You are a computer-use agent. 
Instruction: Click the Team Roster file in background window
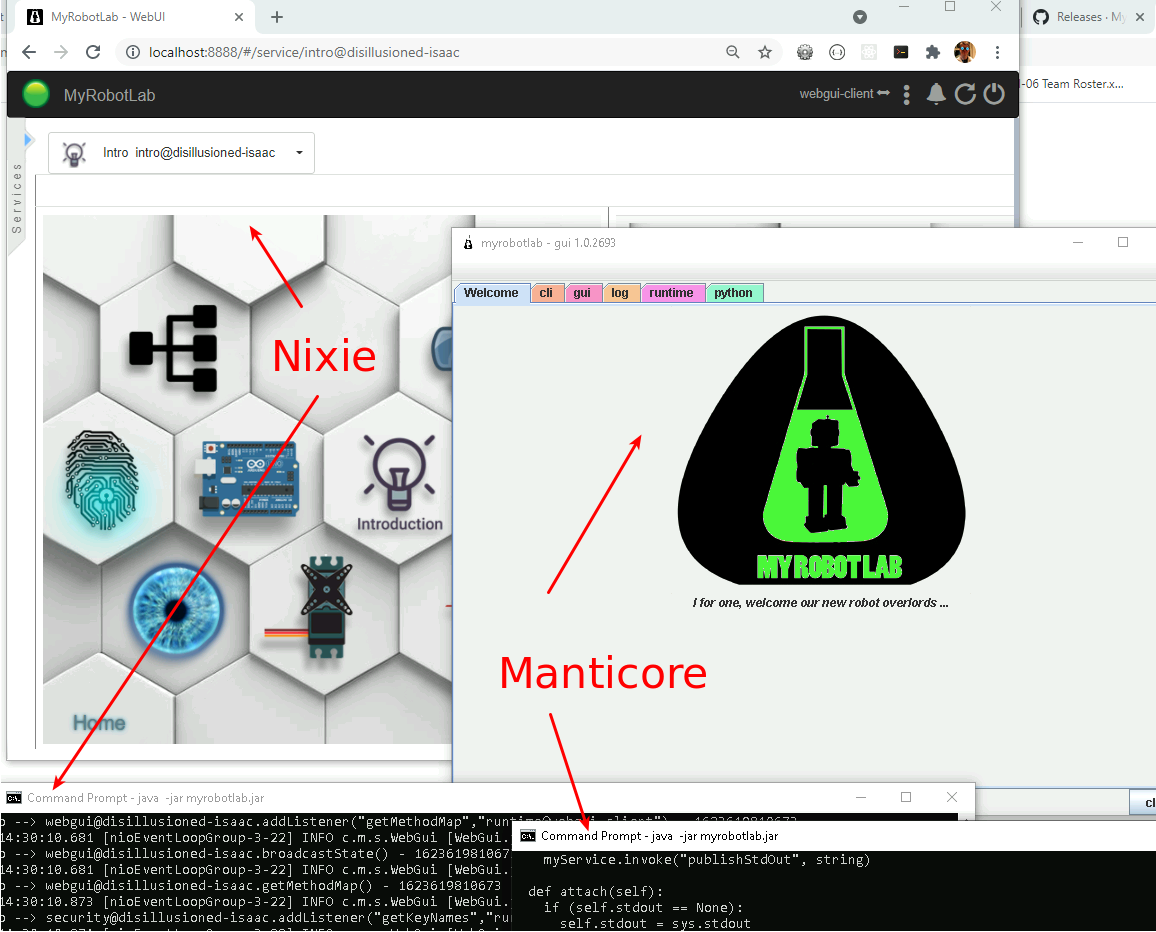click(1074, 84)
